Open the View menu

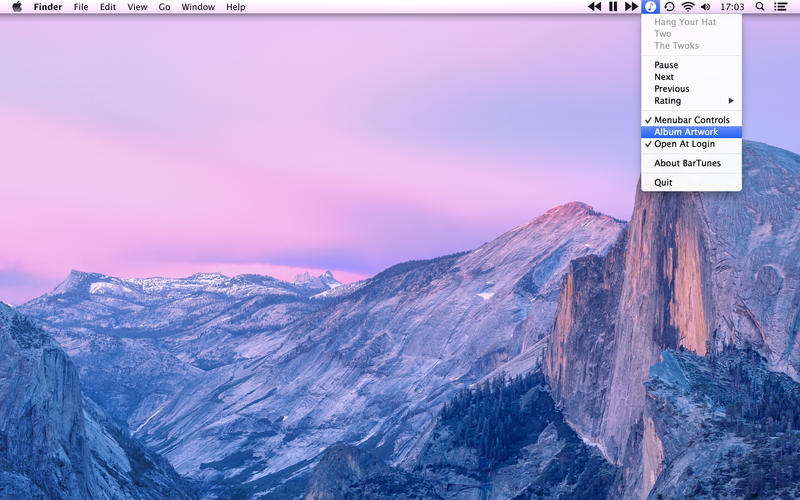pyautogui.click(x=137, y=7)
